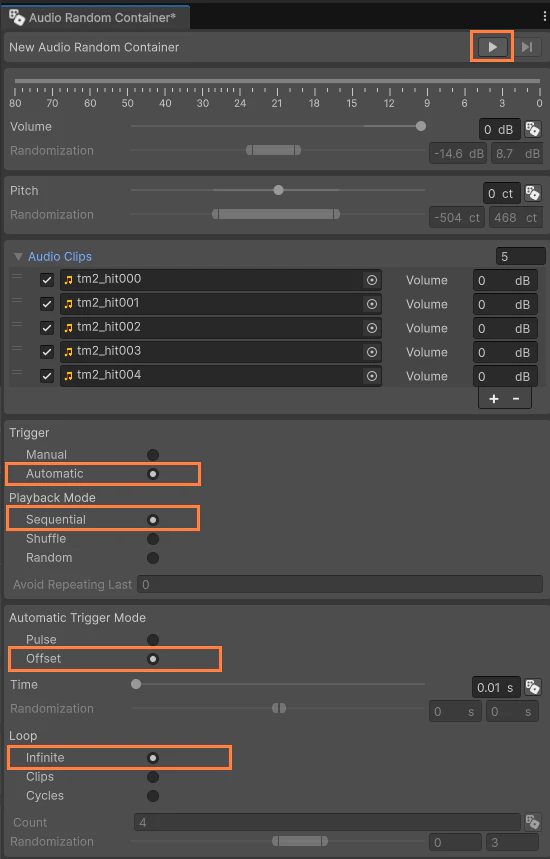
Task: Click the Audio Clips header label
Action: tap(60, 256)
